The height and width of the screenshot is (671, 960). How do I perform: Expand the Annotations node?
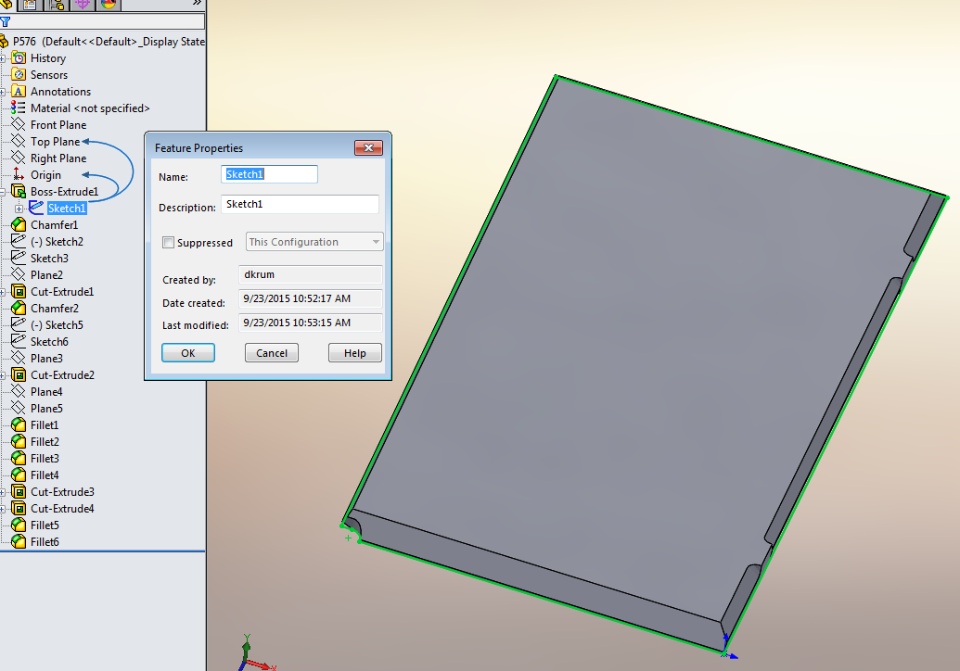click(3, 92)
